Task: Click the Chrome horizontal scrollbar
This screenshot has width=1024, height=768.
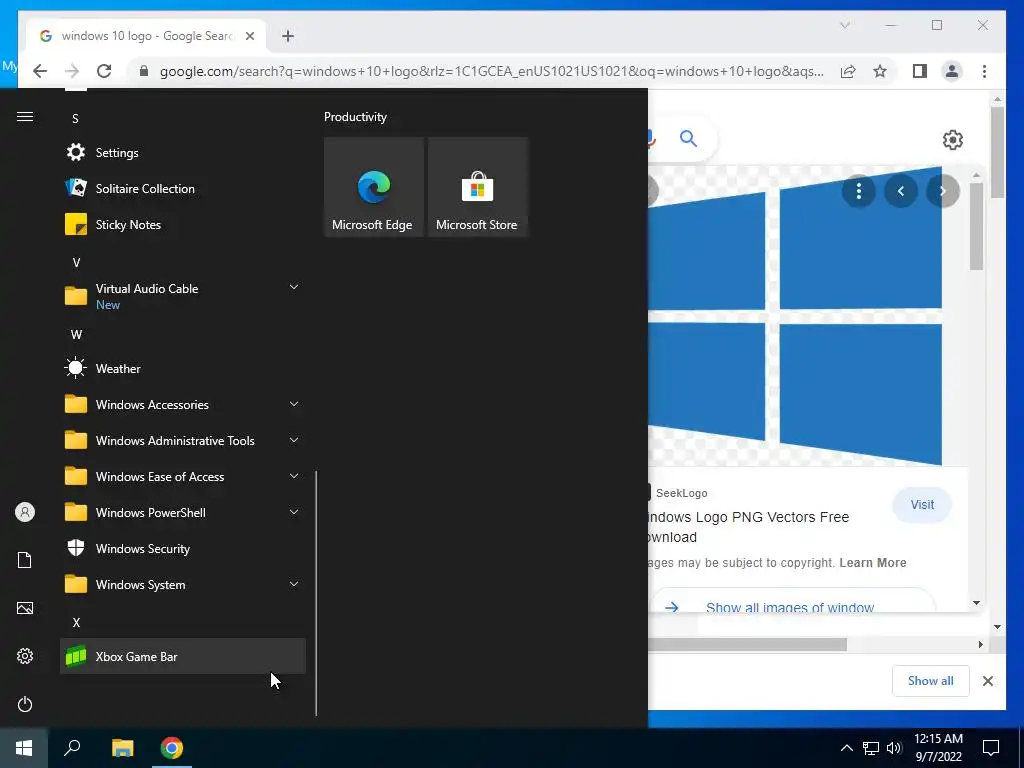Action: point(747,645)
